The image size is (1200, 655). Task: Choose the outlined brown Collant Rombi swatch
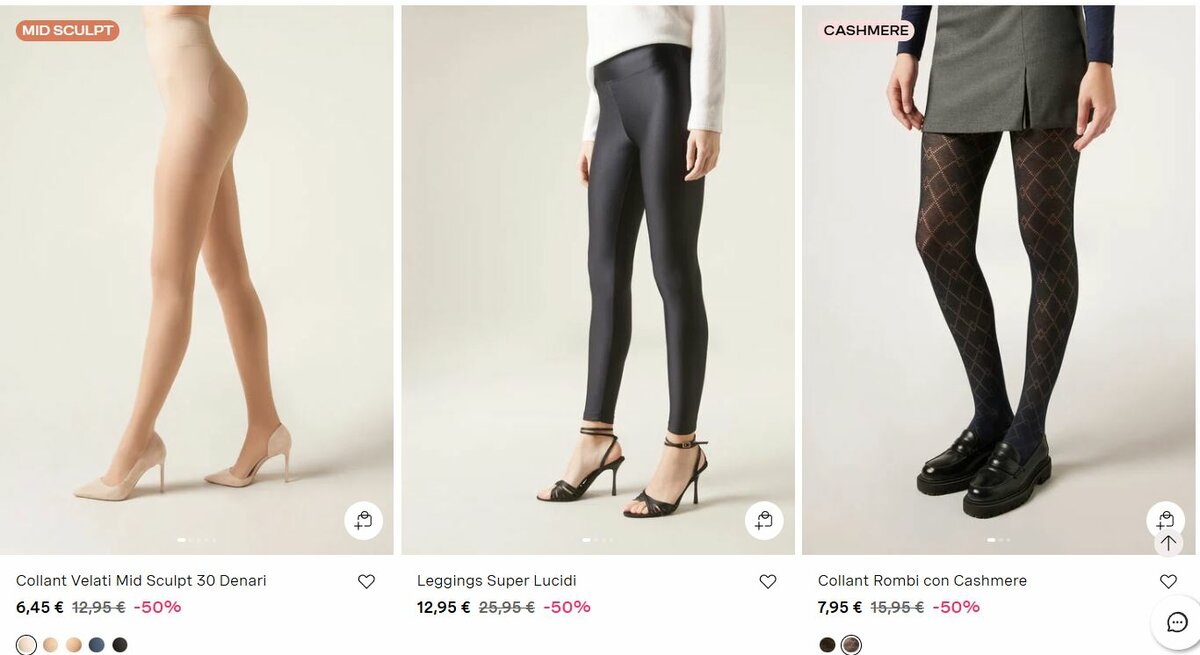click(851, 645)
